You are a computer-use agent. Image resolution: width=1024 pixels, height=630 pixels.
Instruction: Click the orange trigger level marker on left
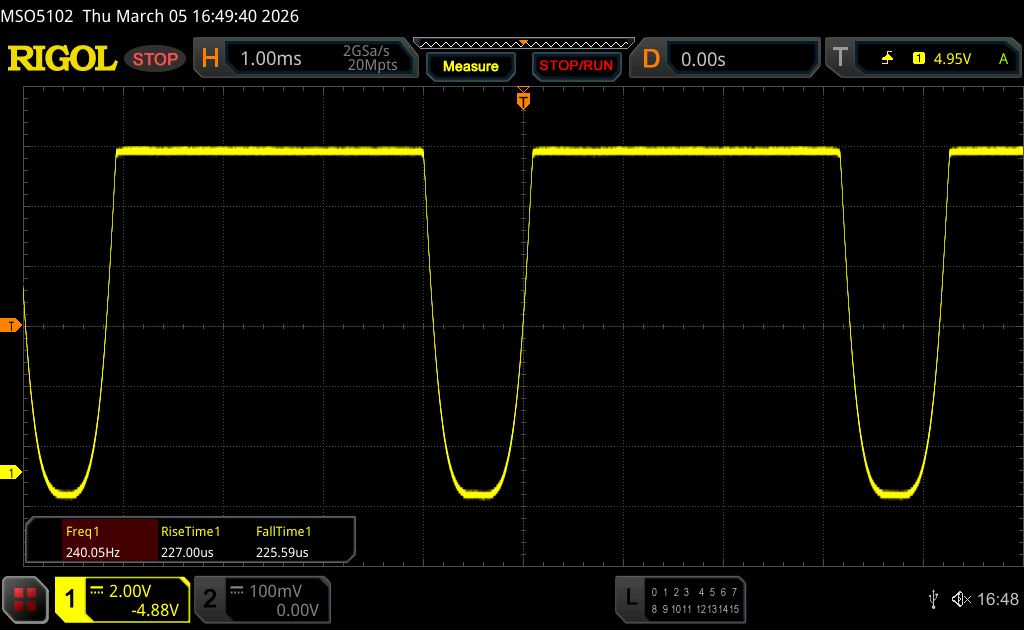coord(10,326)
